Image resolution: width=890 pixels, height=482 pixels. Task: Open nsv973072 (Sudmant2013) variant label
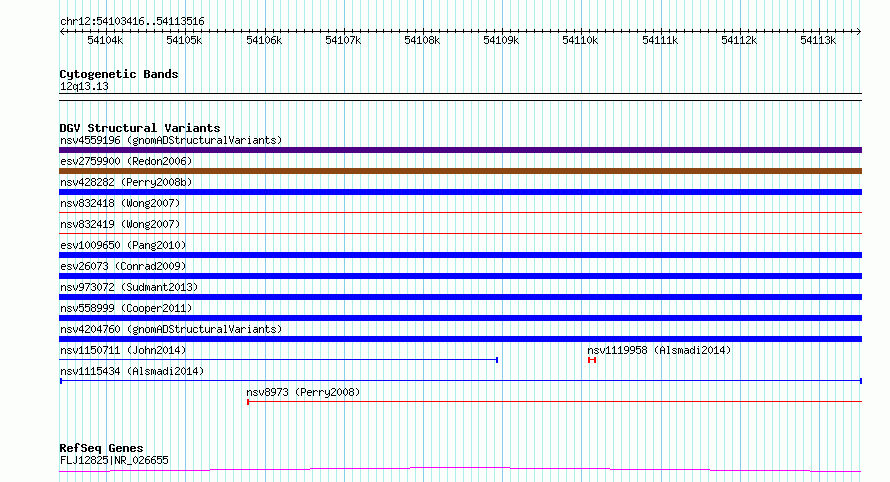coord(129,287)
